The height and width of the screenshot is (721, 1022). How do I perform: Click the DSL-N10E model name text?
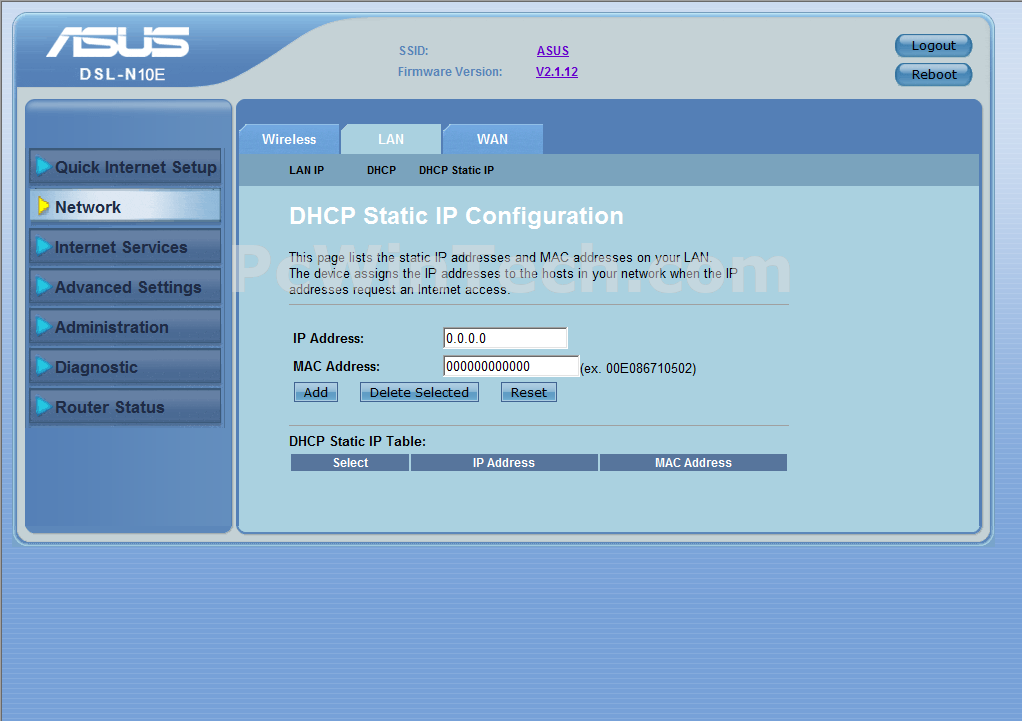pos(123,74)
